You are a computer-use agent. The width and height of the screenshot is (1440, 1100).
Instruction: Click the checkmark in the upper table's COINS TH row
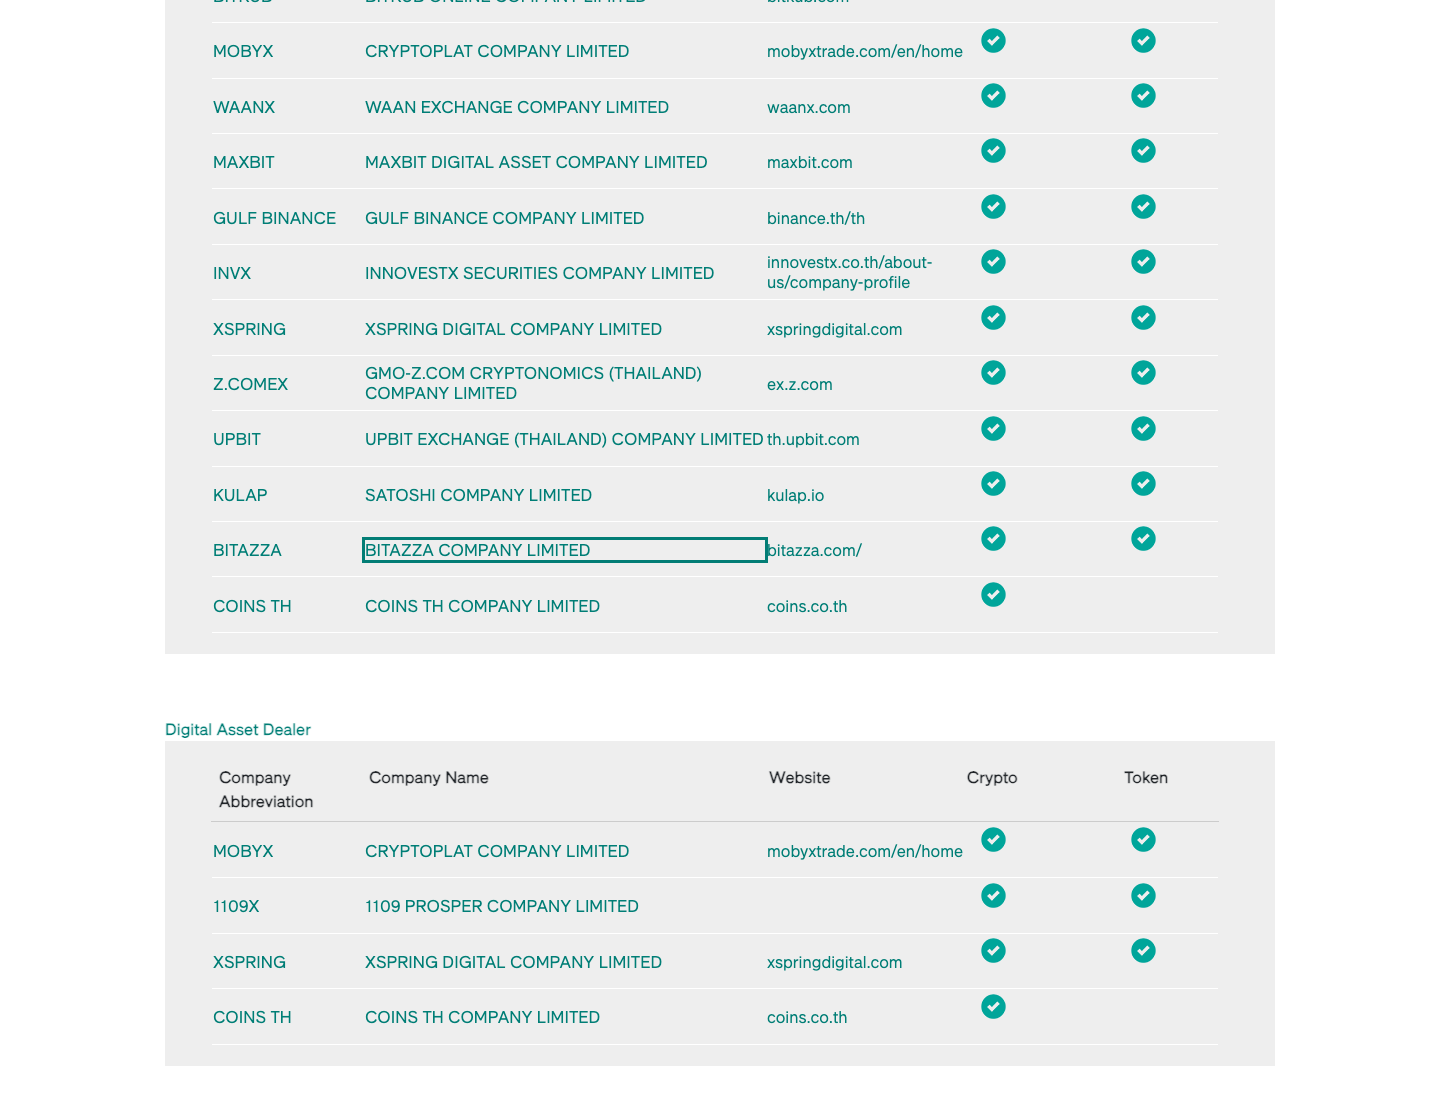coord(993,595)
